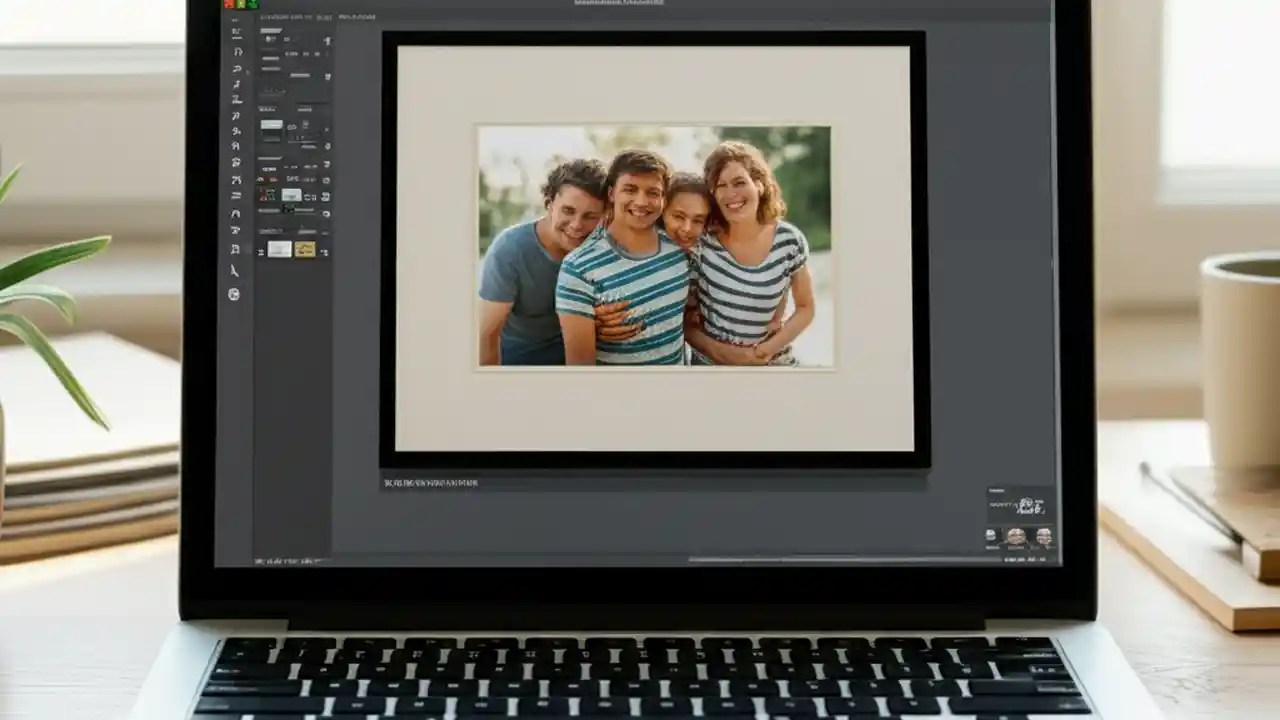
Task: Select the Zoom tool at the toolbar bottom
Action: tap(235, 293)
